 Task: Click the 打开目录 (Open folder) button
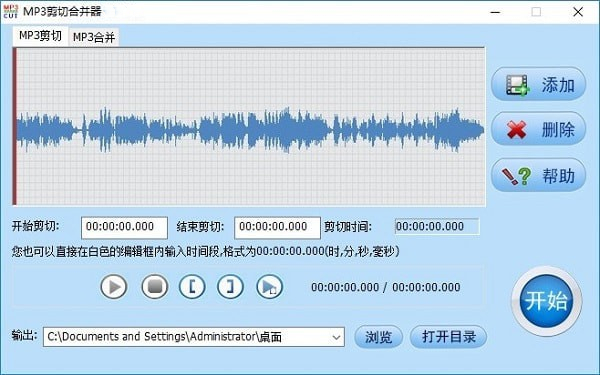[x=448, y=337]
